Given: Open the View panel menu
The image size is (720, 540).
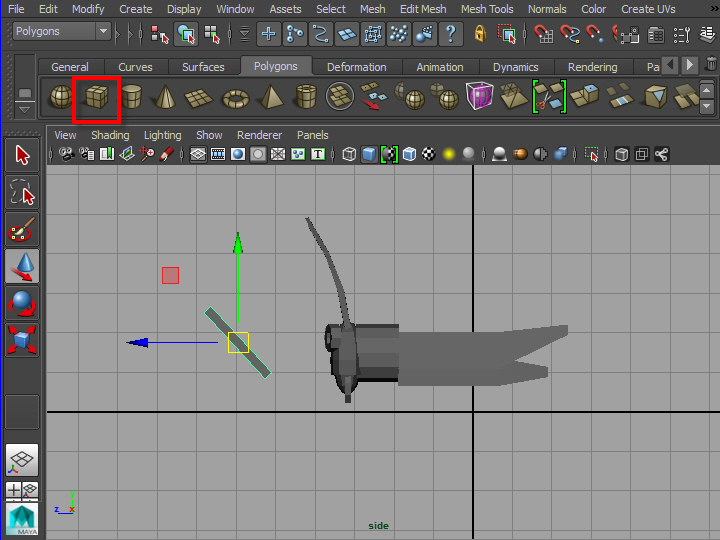Looking at the screenshot, I should click(65, 135).
